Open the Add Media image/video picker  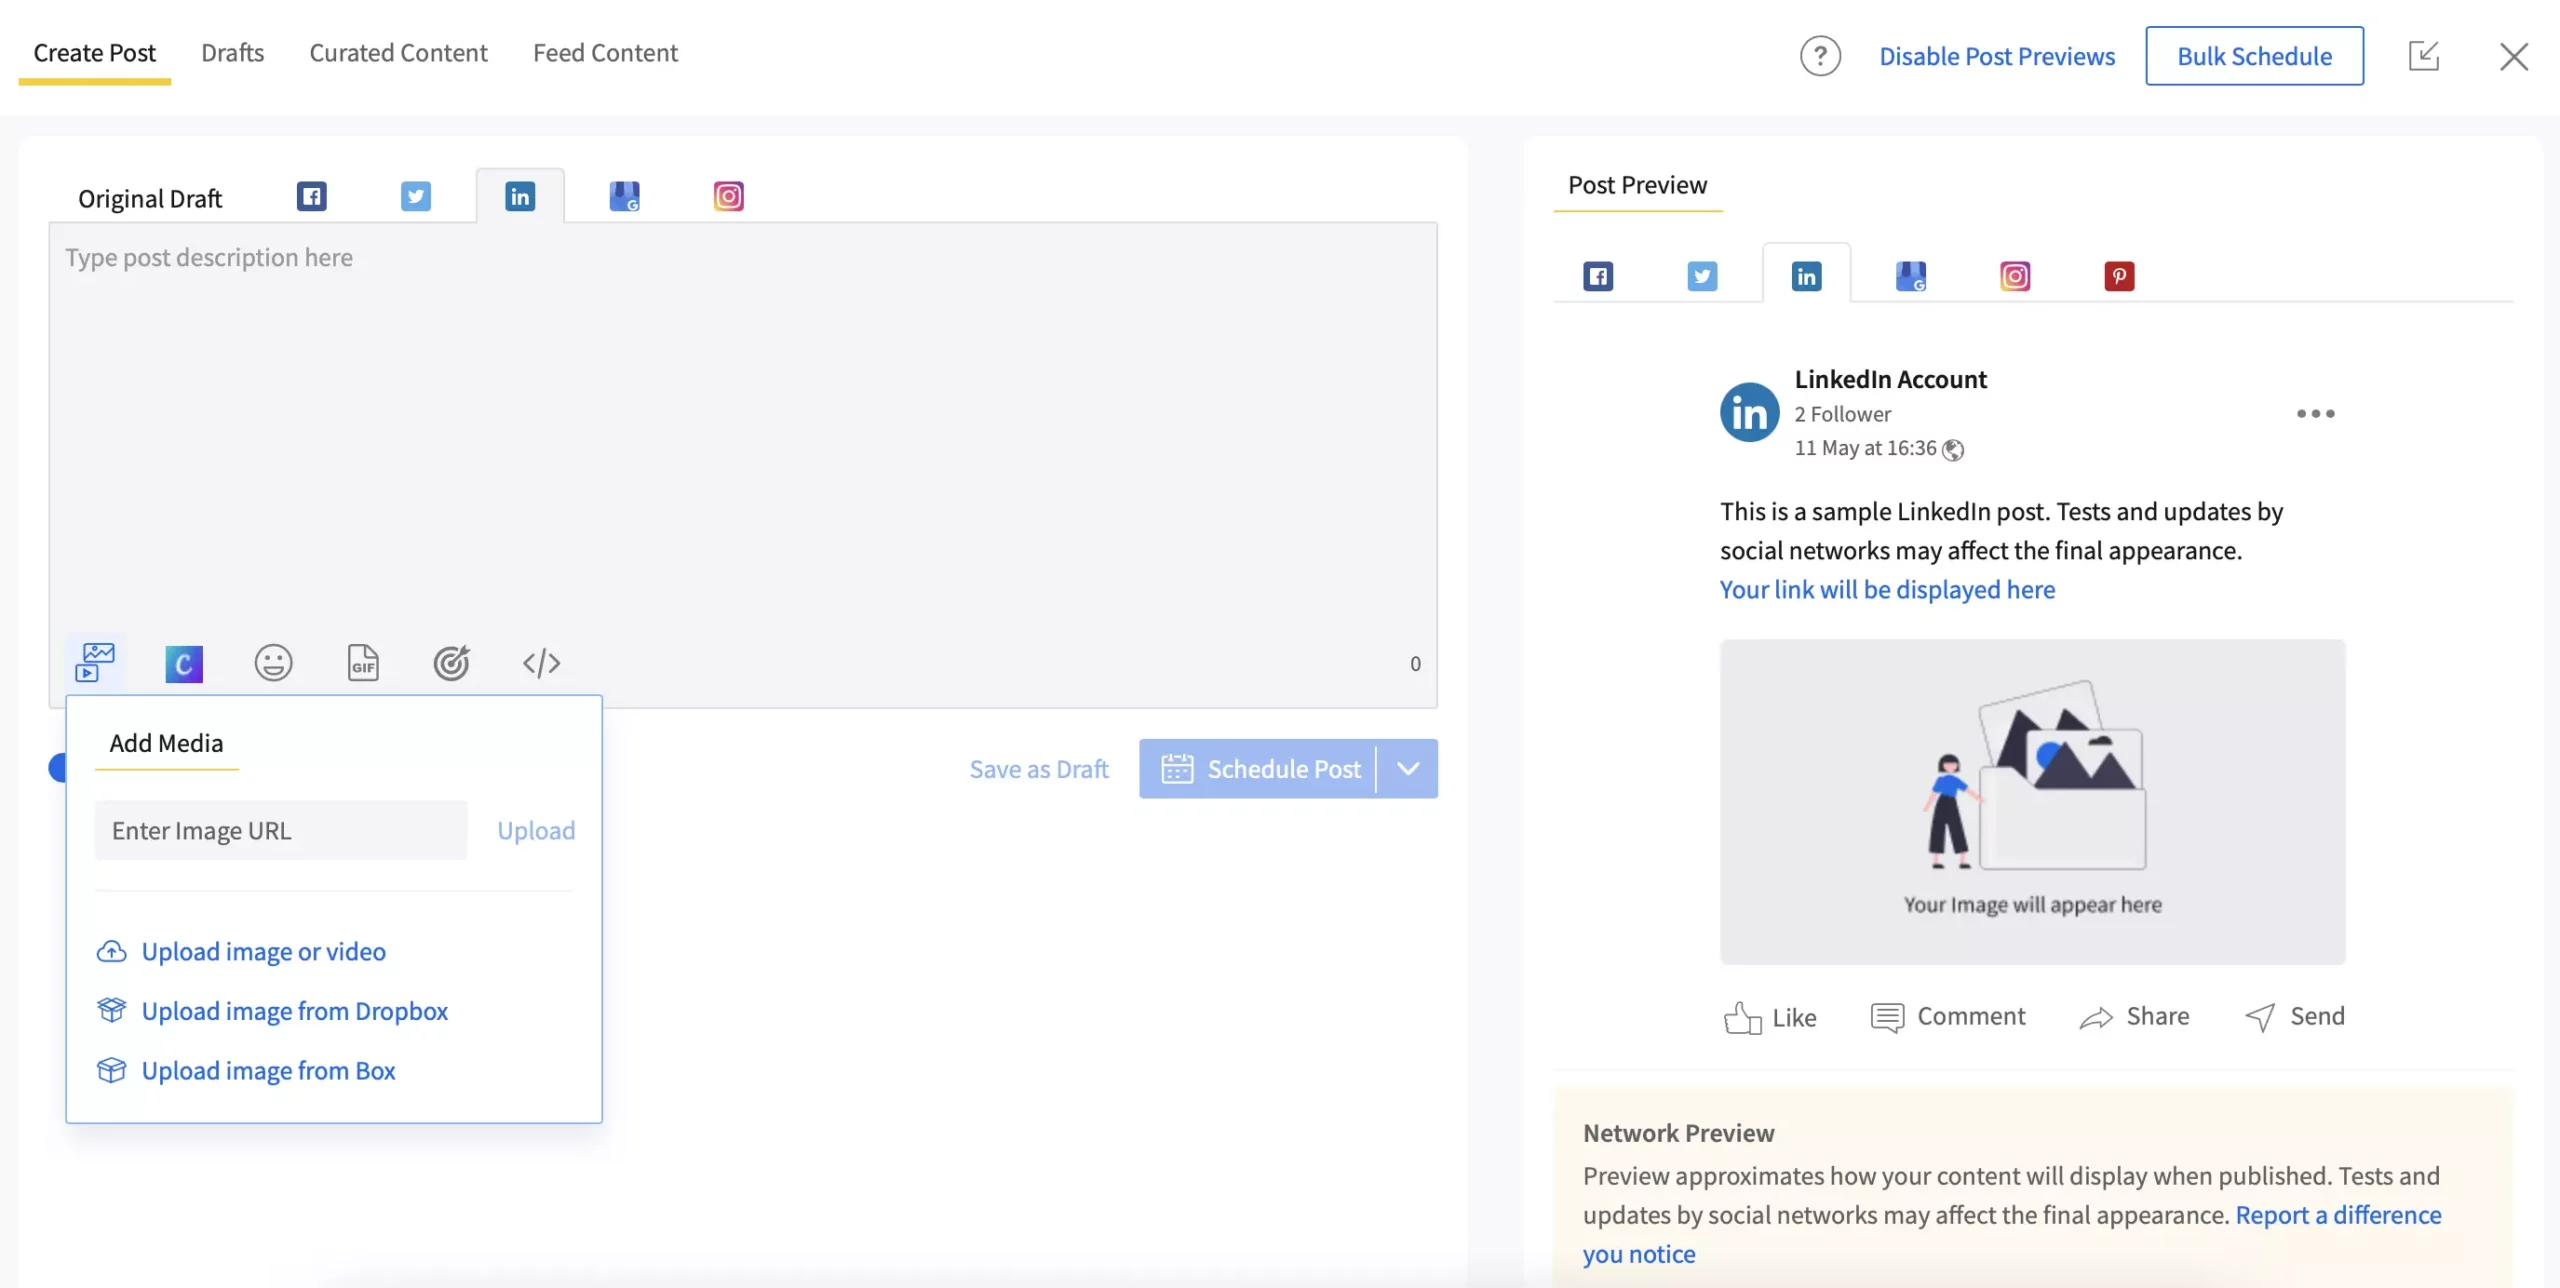pyautogui.click(x=95, y=662)
